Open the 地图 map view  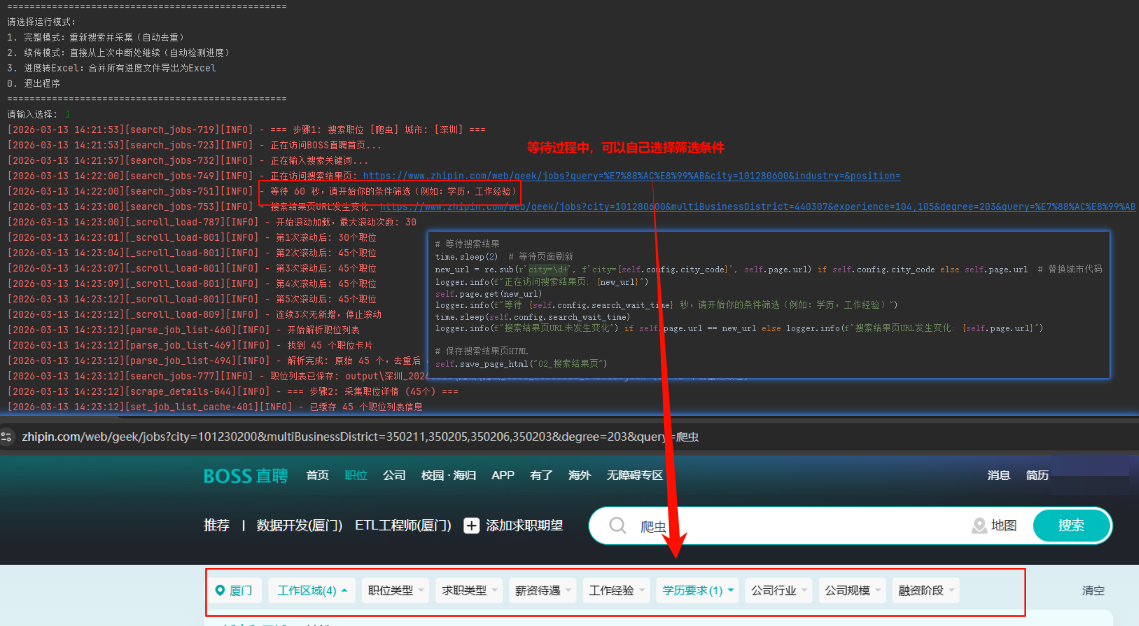[994, 525]
